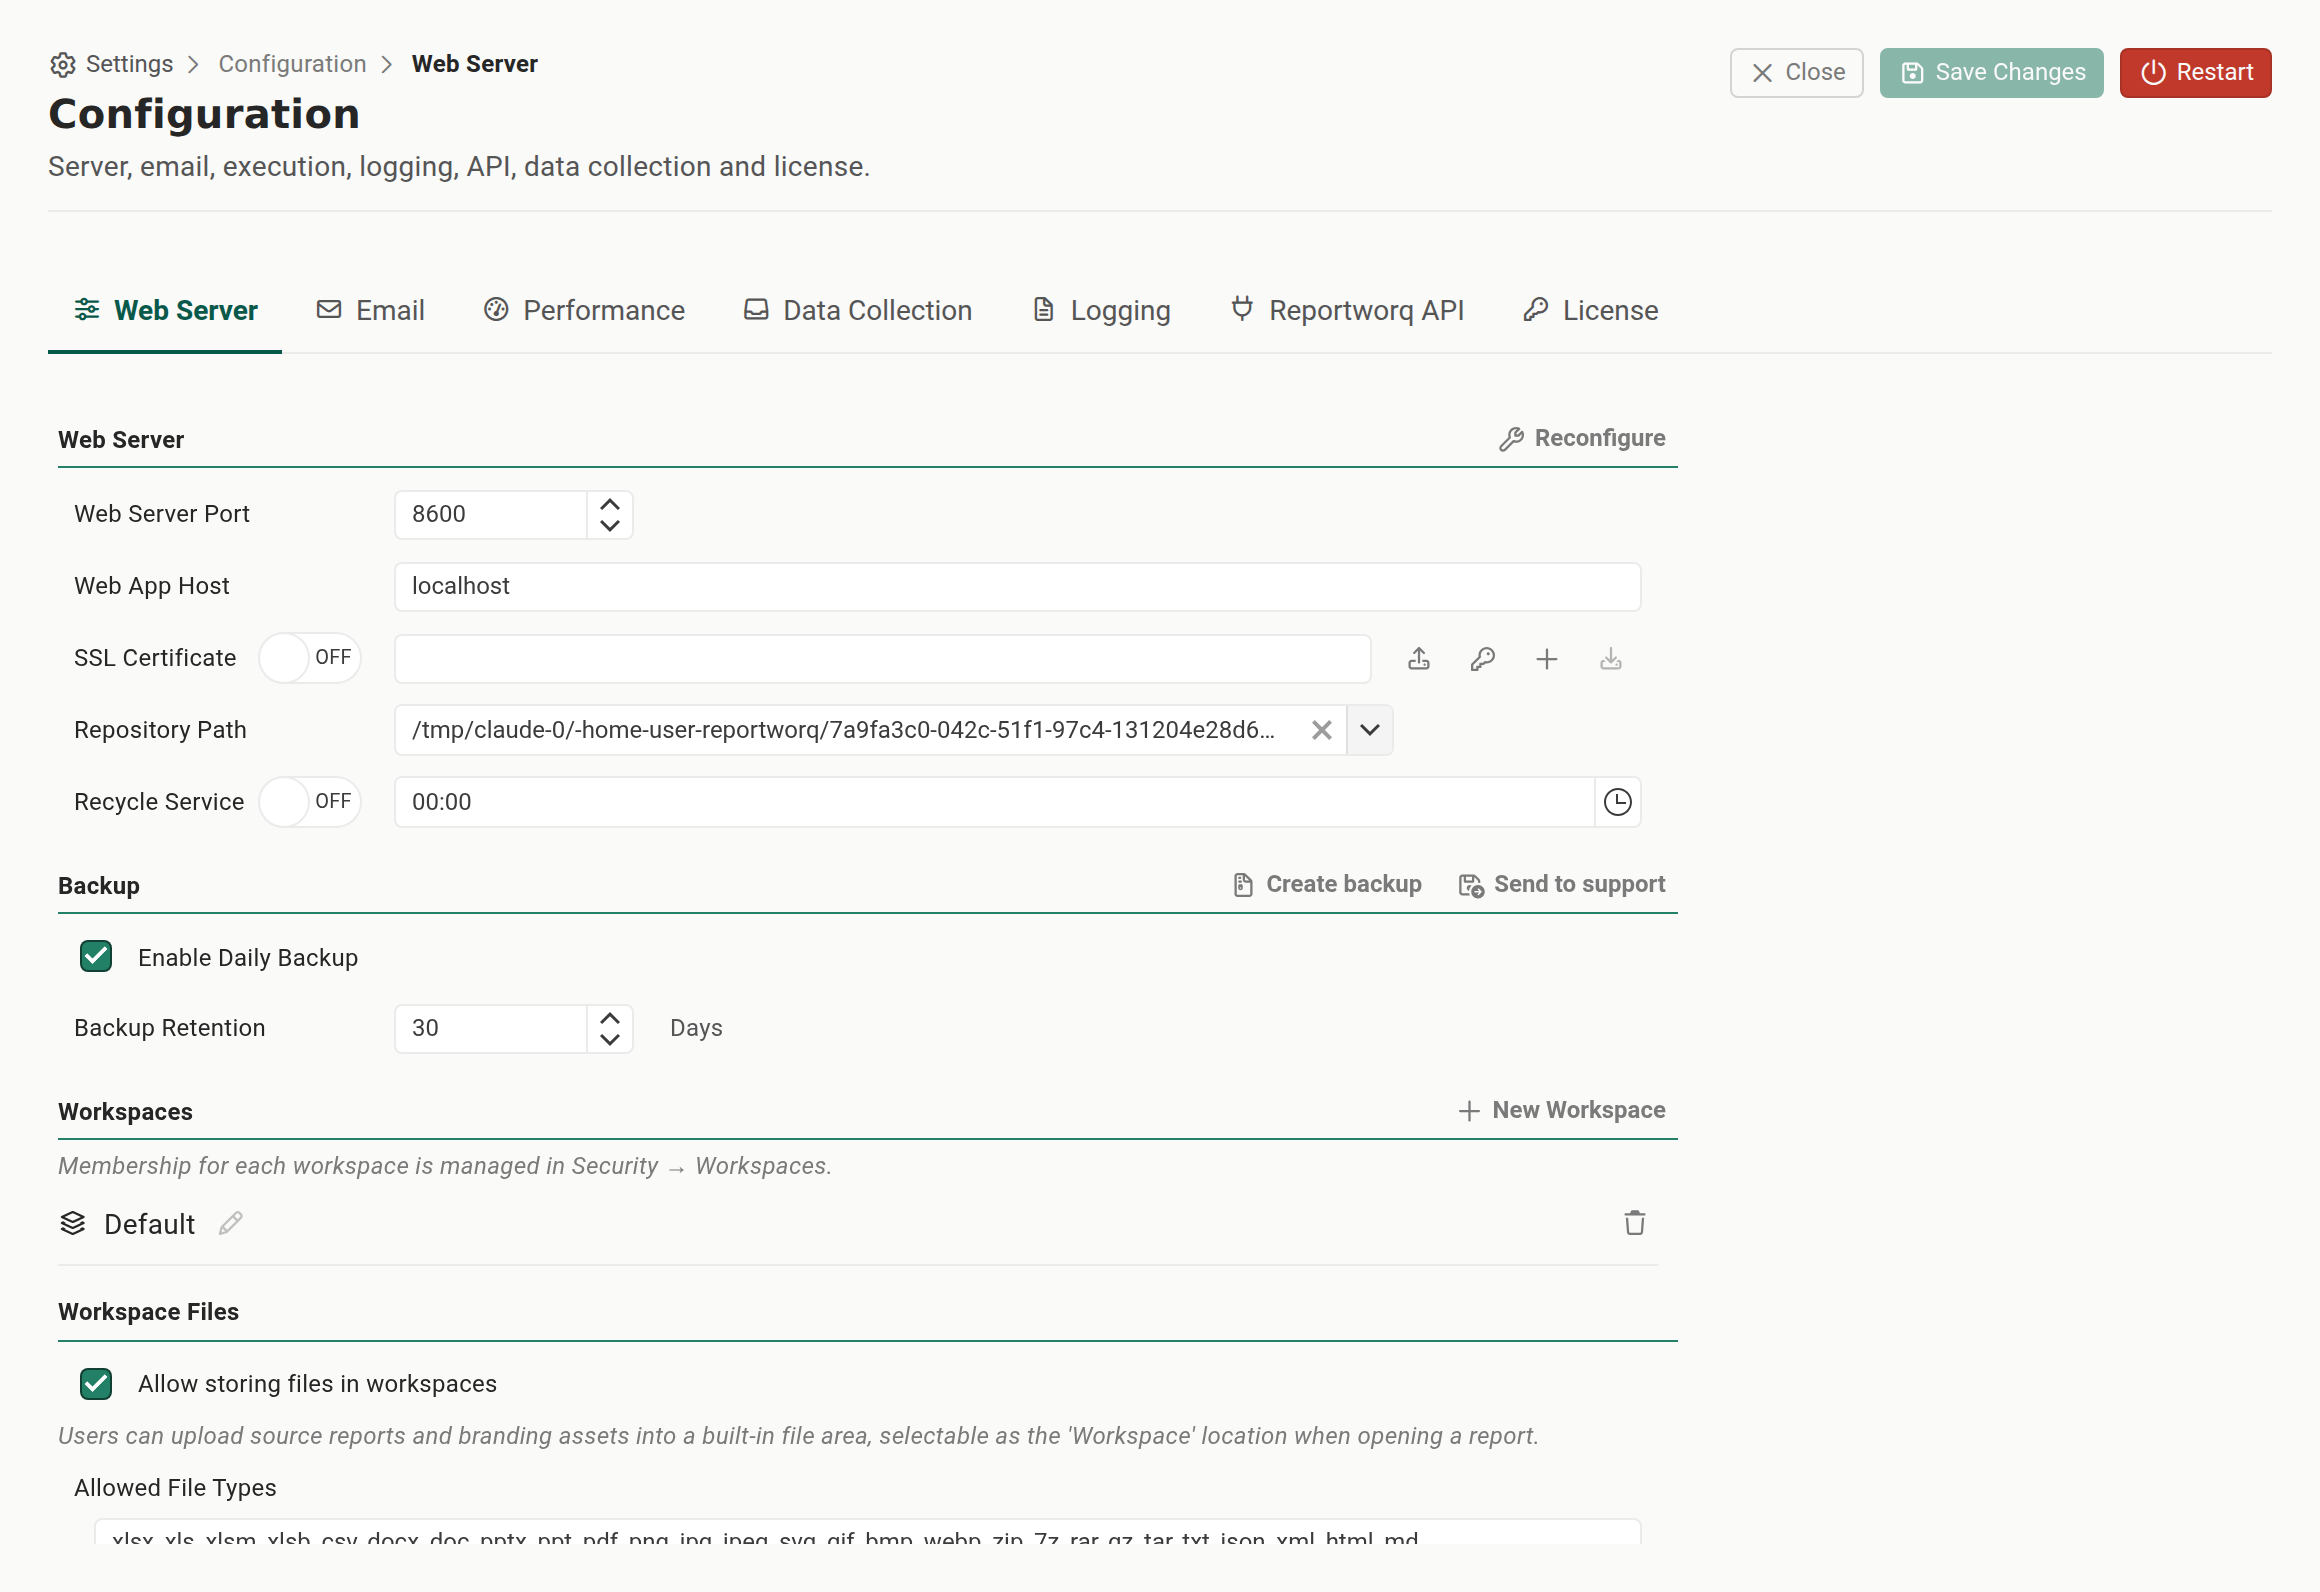Viewport: 2320px width, 1592px height.
Task: Click Save Changes button
Action: 1991,73
